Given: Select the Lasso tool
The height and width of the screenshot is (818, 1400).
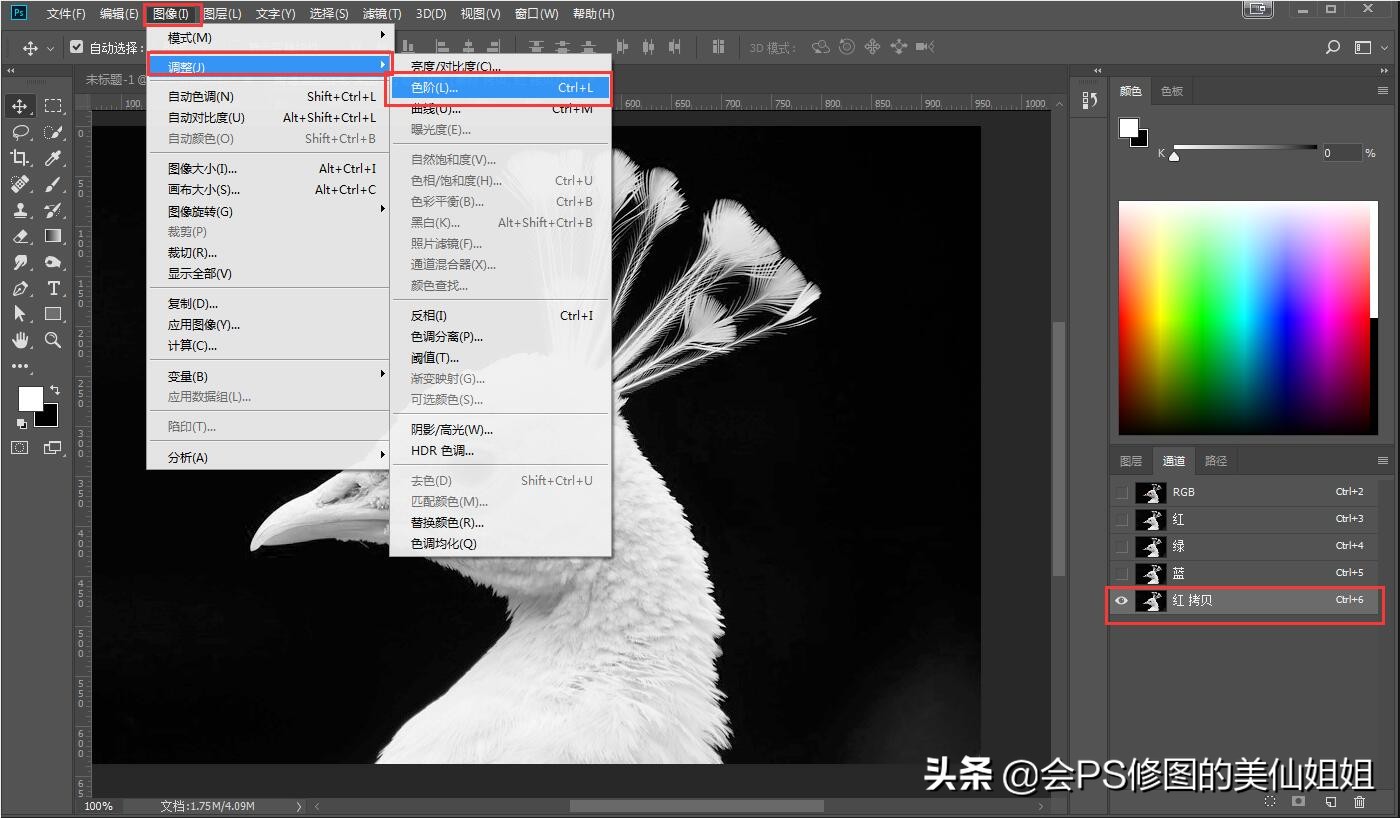Looking at the screenshot, I should pyautogui.click(x=20, y=132).
